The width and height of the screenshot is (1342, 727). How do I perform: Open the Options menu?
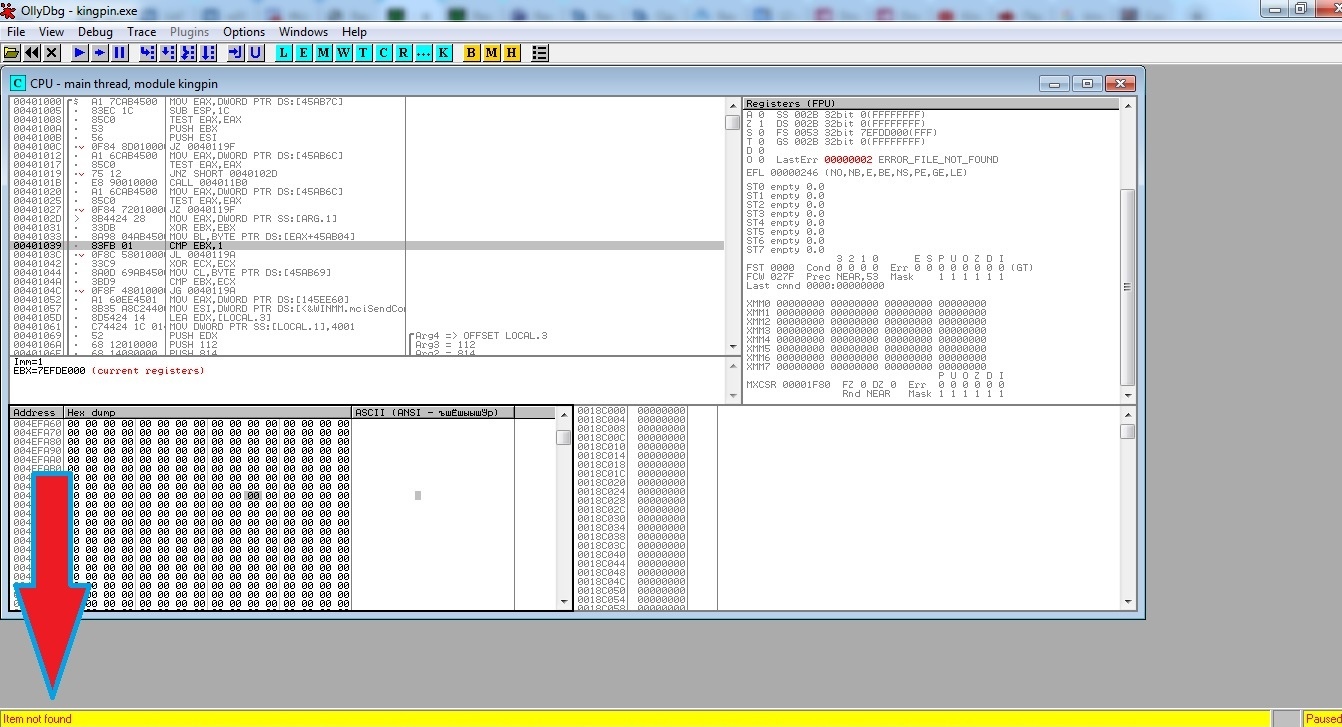click(244, 32)
